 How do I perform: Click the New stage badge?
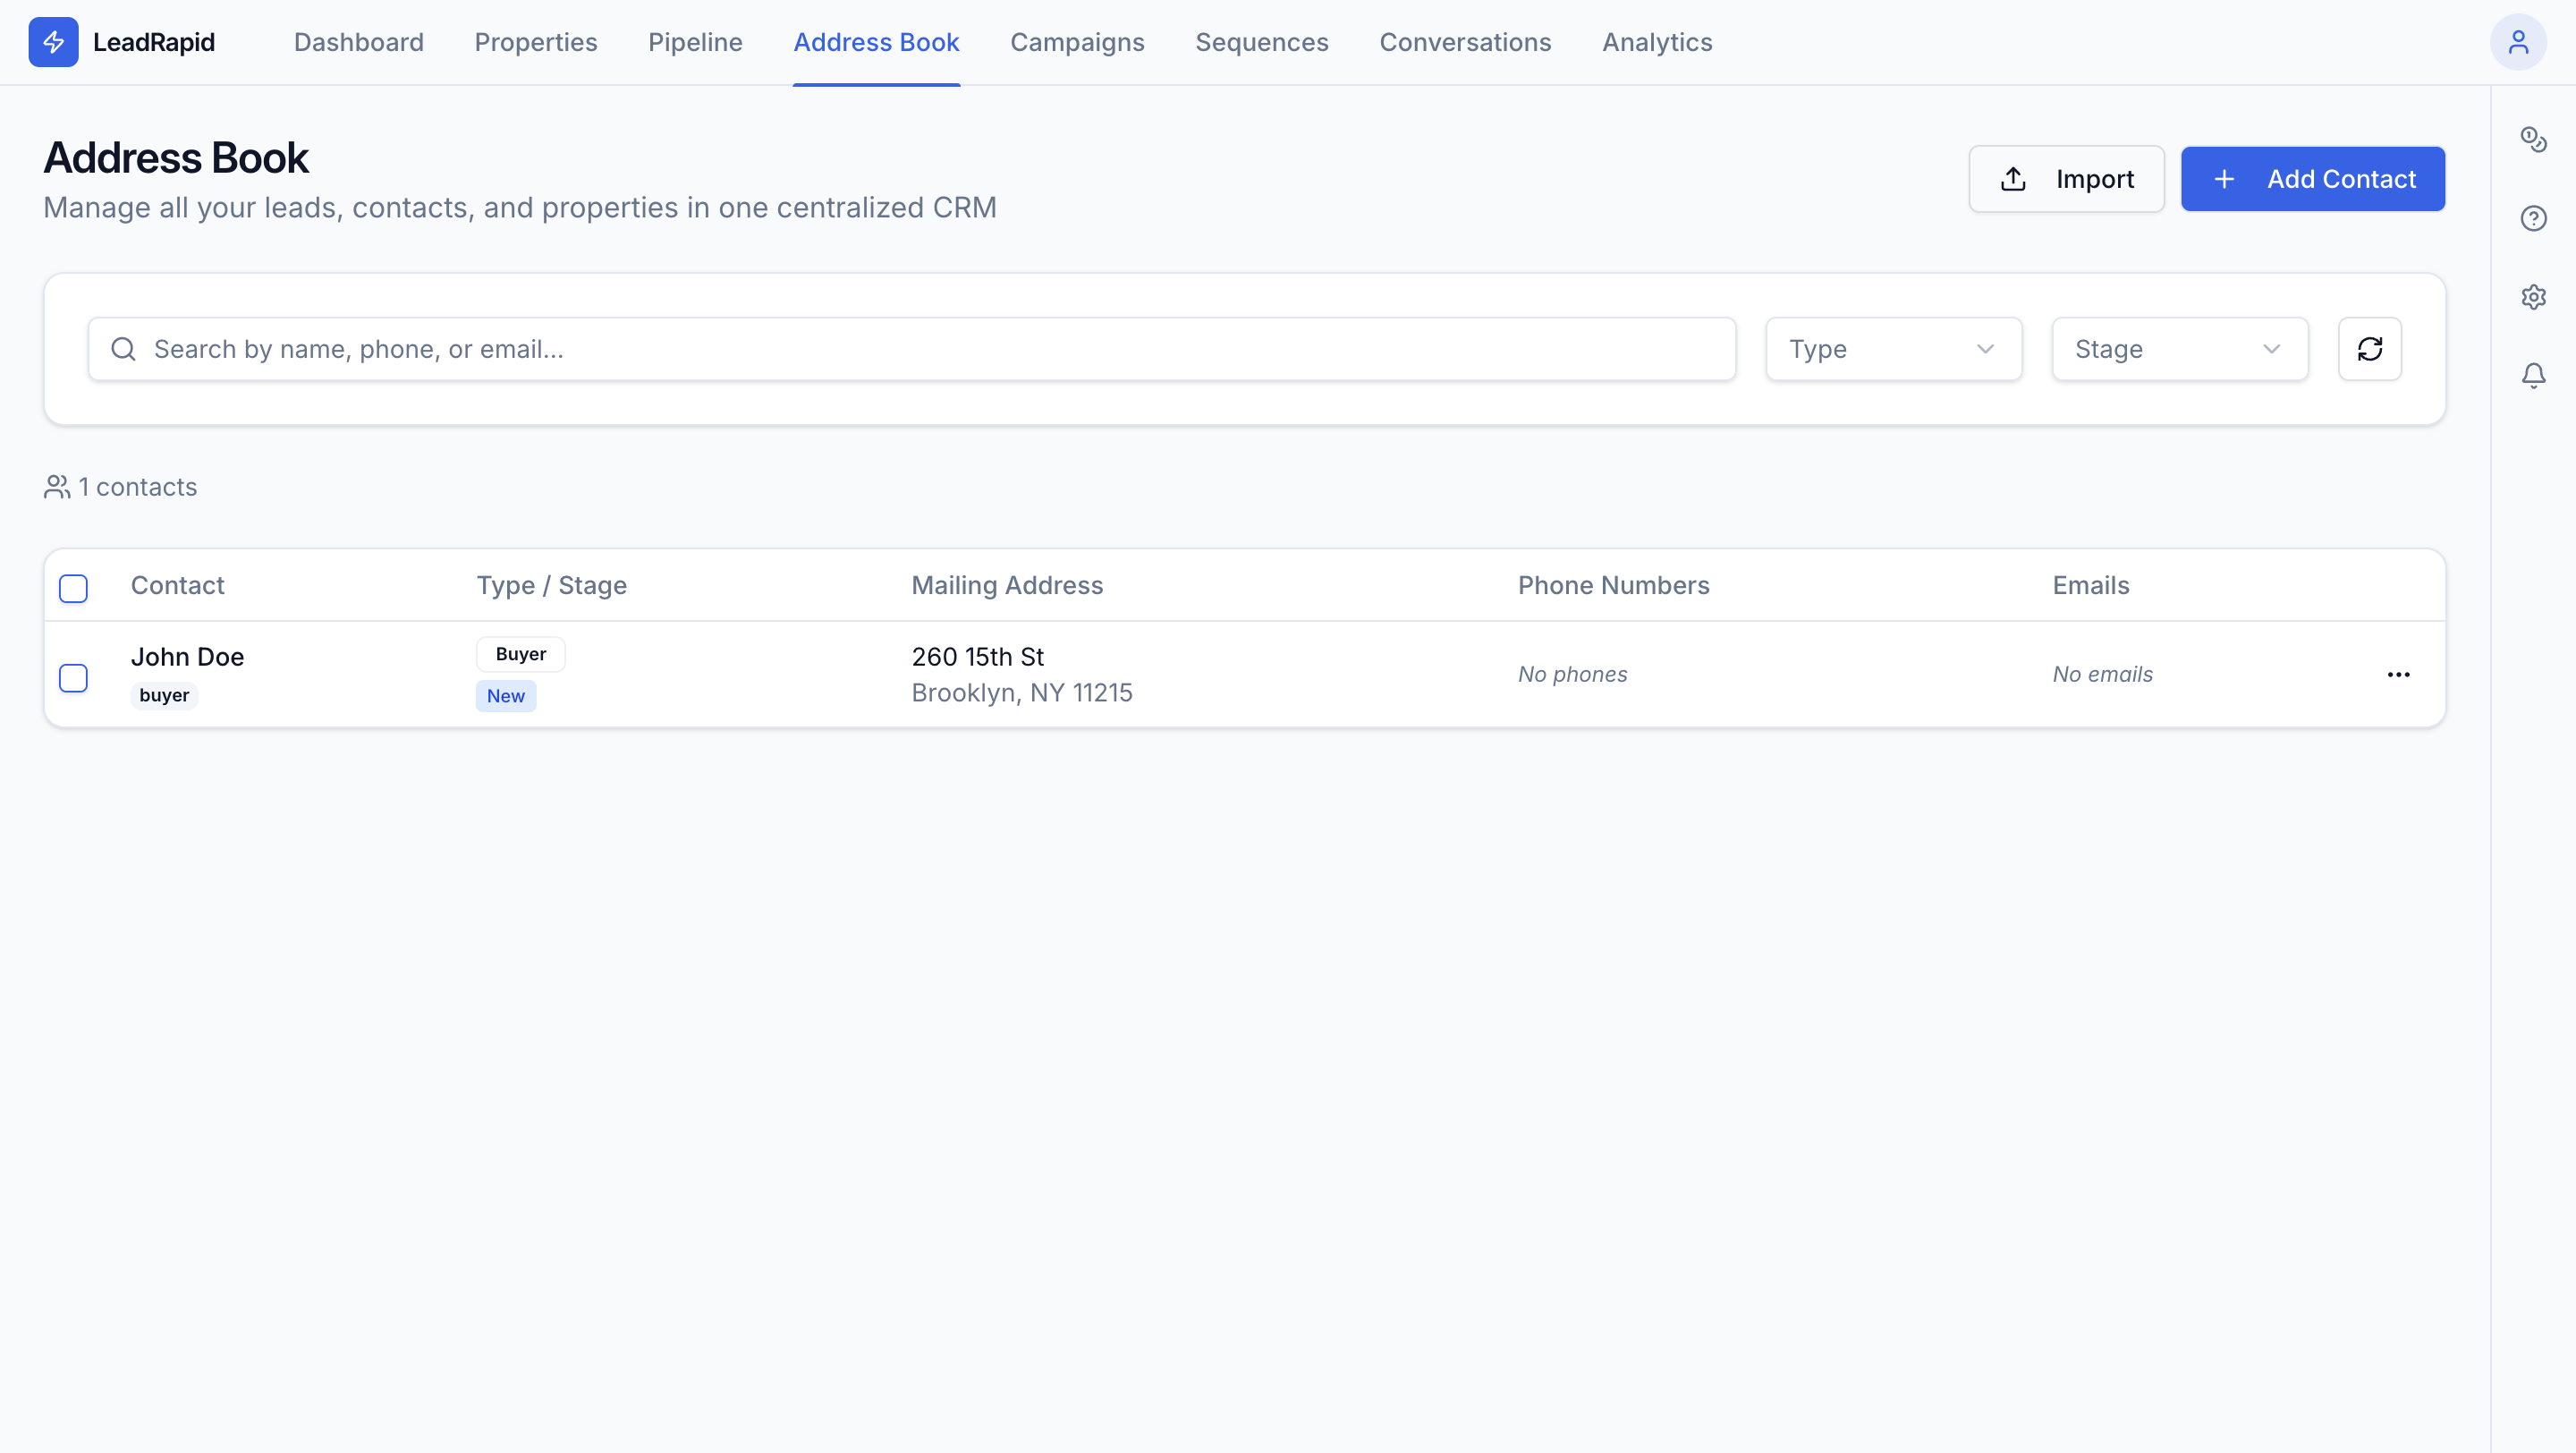[x=505, y=696]
